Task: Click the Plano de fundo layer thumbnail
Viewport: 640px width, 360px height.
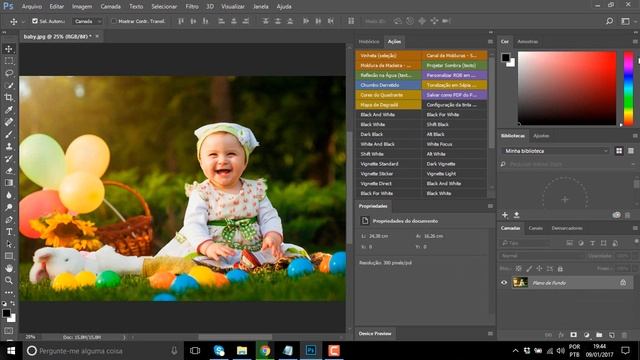Action: coord(520,282)
